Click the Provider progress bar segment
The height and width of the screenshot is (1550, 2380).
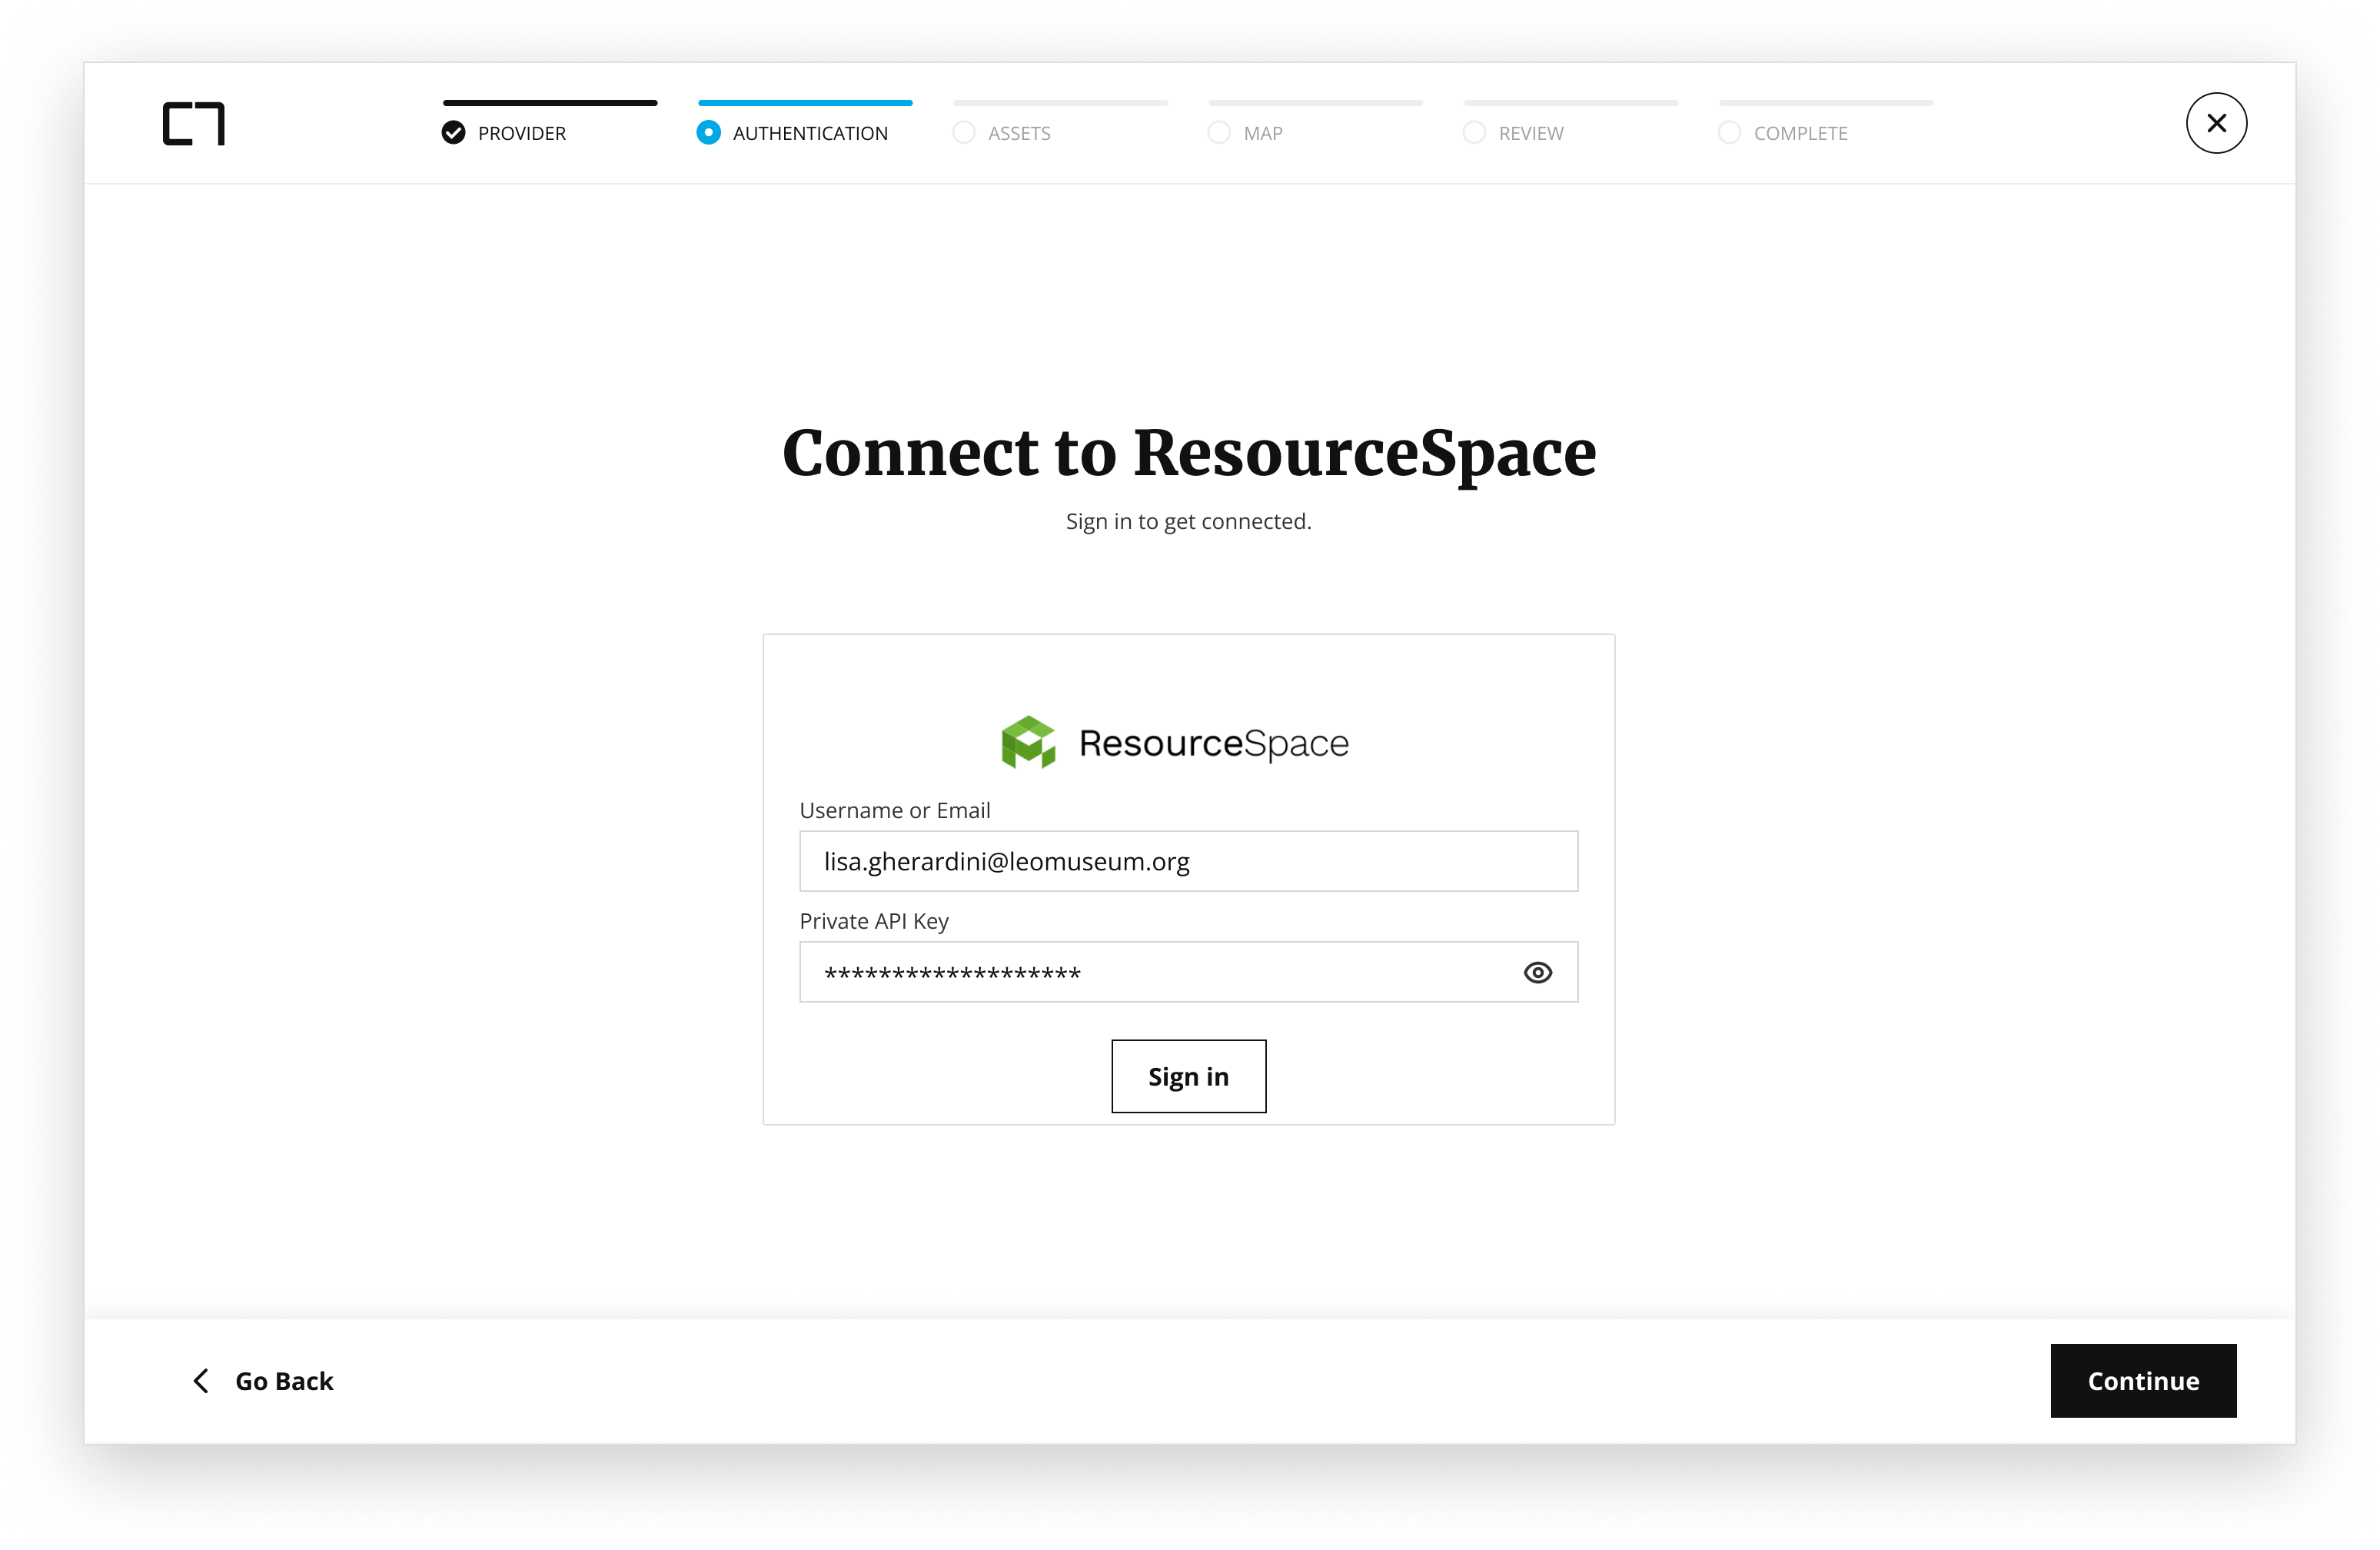point(550,102)
